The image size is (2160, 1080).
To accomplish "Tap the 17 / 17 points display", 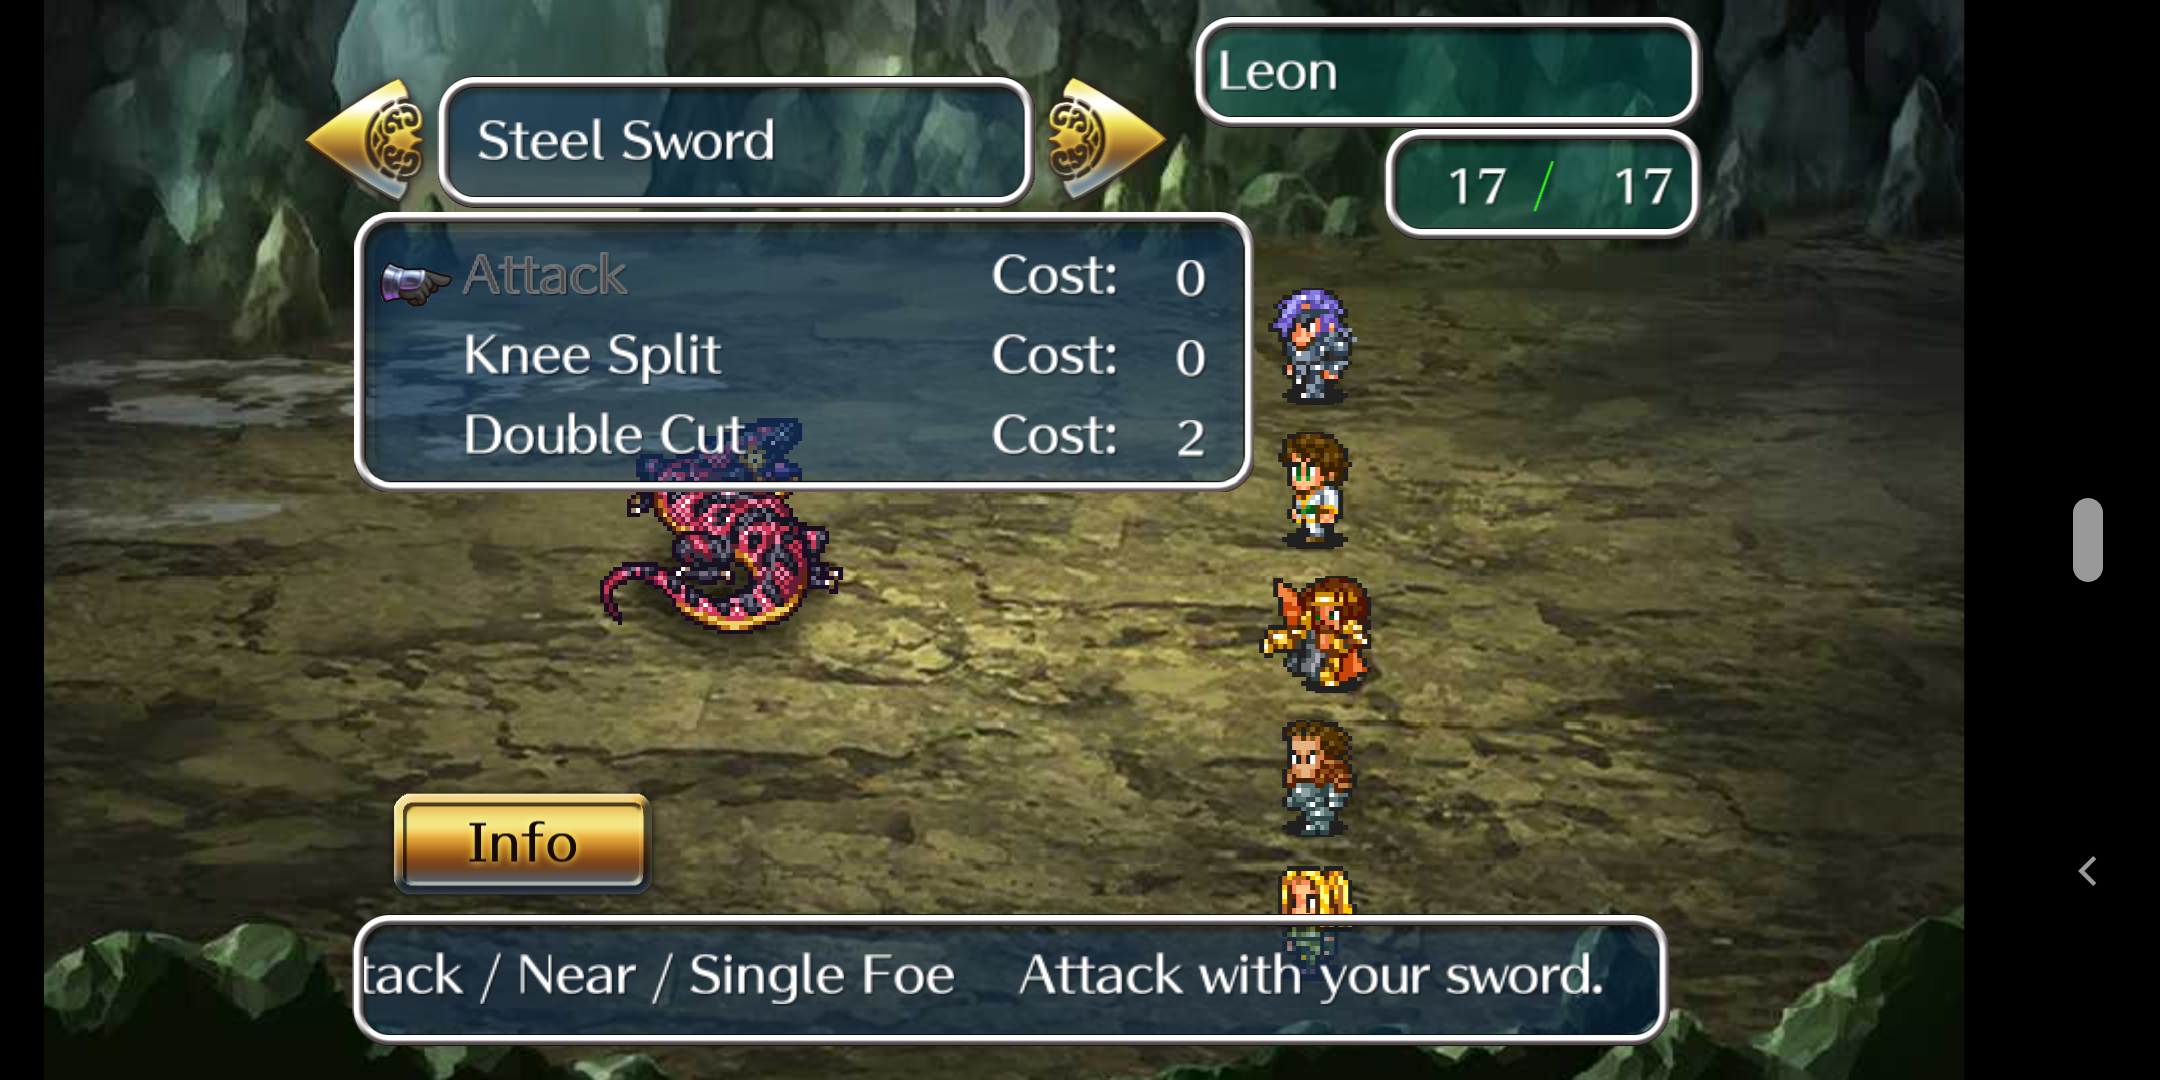I will pyautogui.click(x=1541, y=185).
